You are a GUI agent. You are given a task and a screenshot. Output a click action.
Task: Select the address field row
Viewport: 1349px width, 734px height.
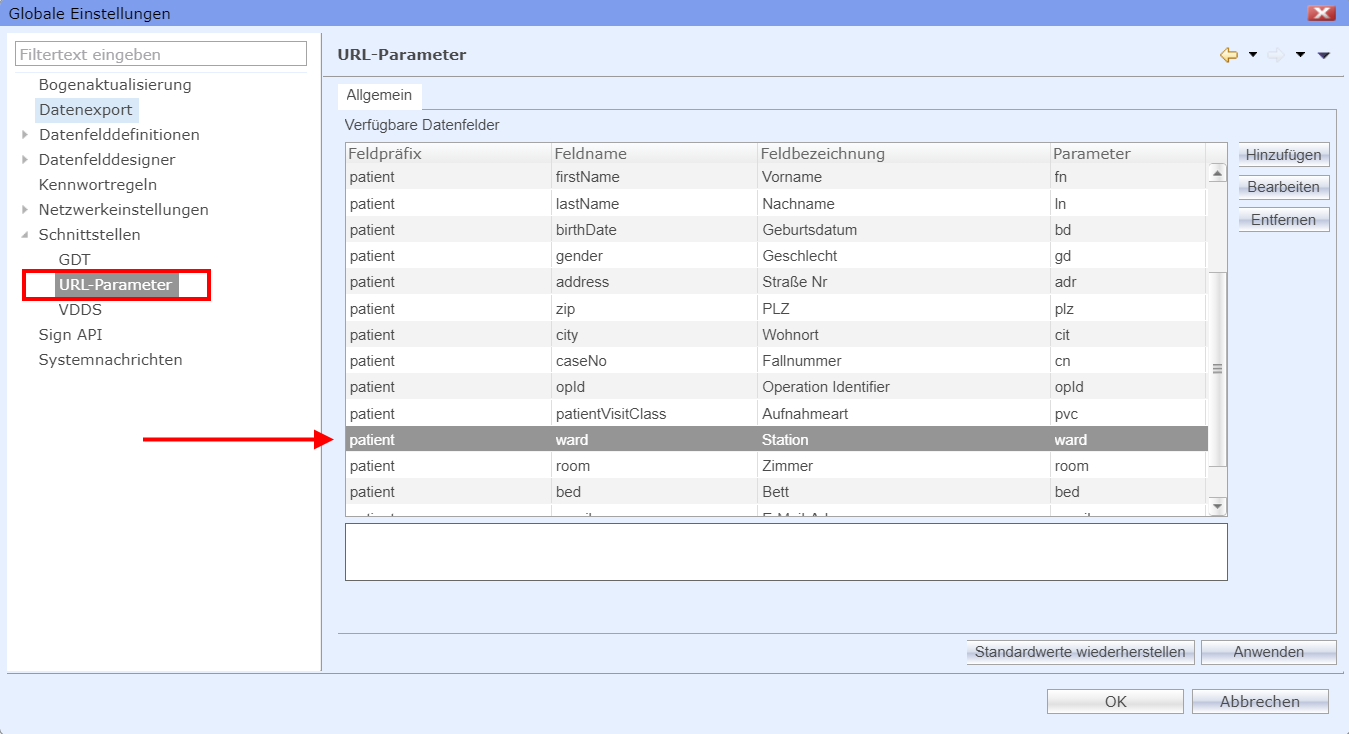(x=776, y=282)
